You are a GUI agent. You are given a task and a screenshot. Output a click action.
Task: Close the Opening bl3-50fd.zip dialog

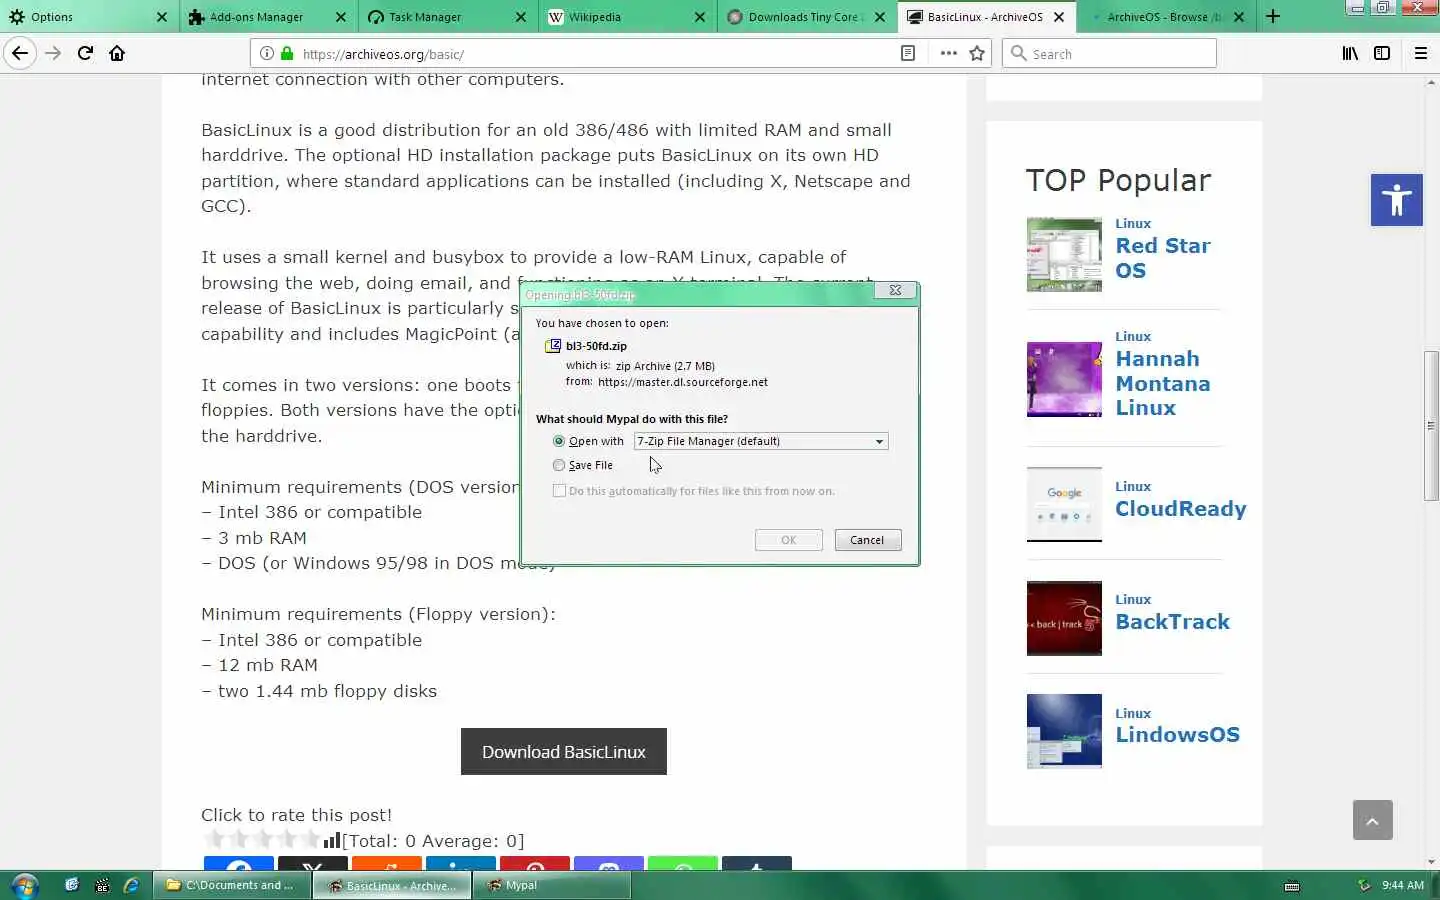[895, 291]
